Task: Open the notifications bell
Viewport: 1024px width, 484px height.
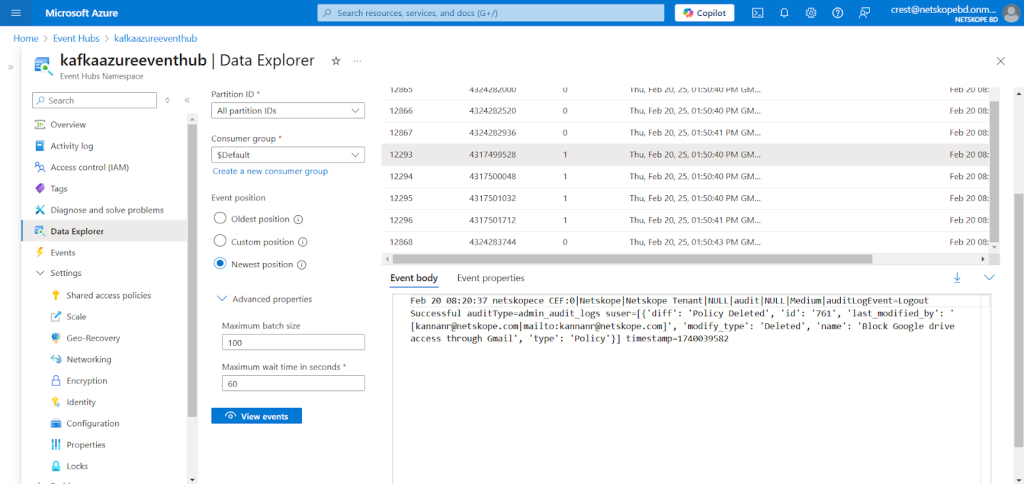Action: click(x=784, y=13)
